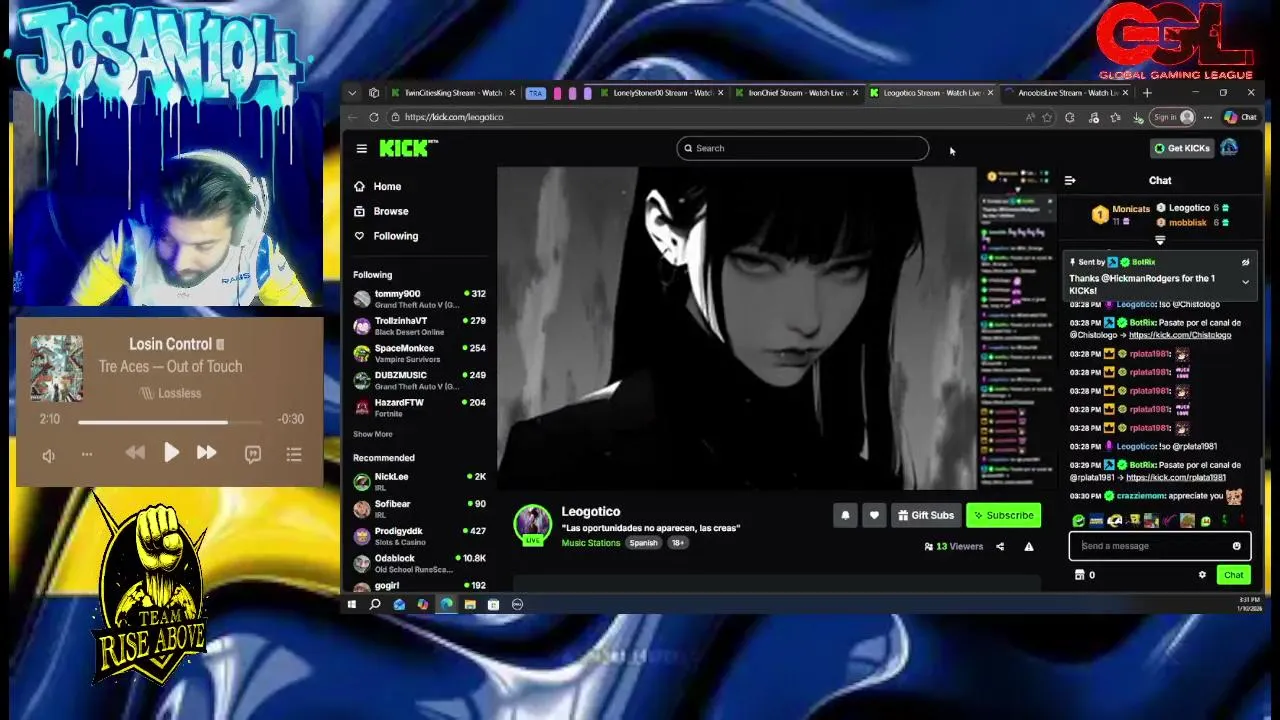Add page to favorites with the star icon

tap(1047, 117)
